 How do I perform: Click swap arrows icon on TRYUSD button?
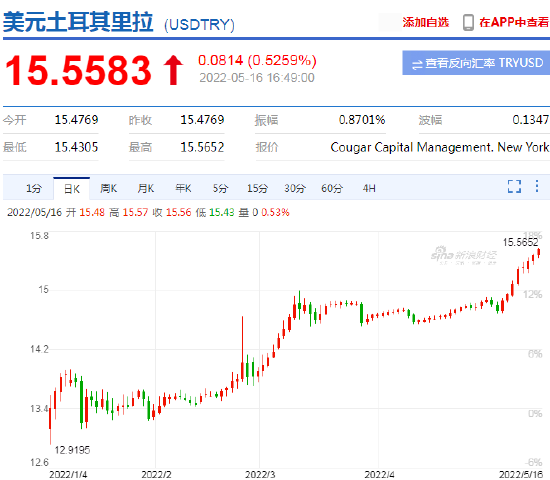click(x=417, y=65)
